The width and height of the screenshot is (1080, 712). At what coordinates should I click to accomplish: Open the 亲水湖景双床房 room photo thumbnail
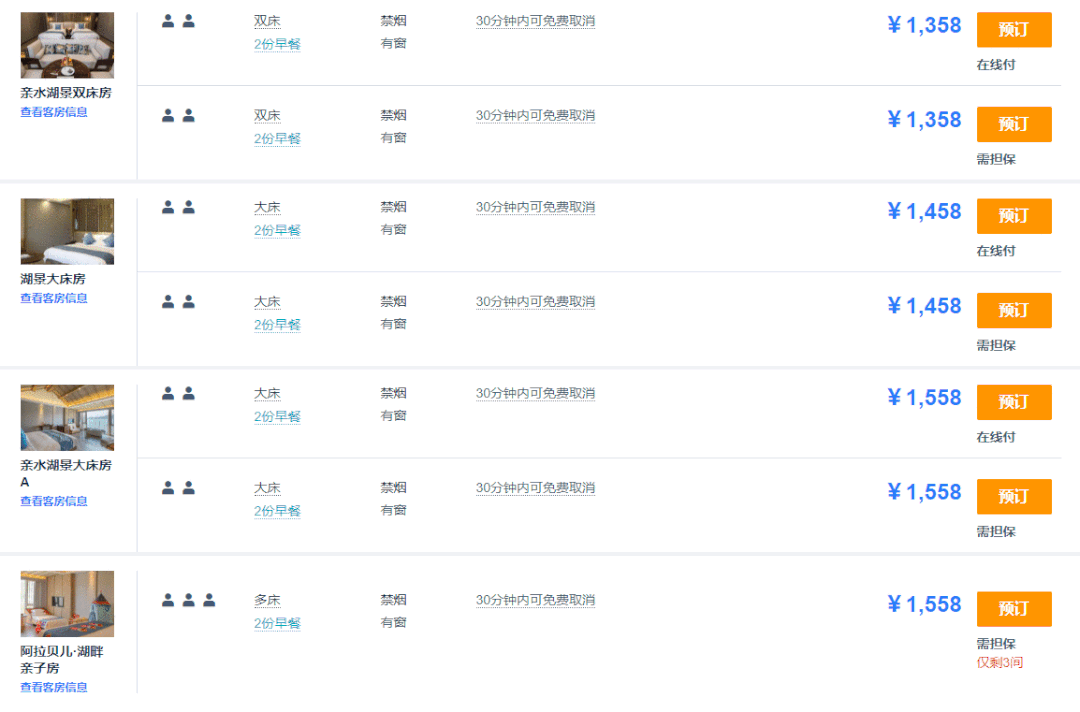[67, 45]
